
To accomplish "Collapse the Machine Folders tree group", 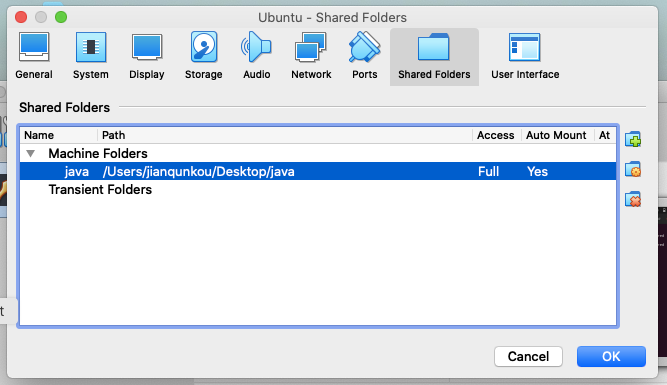I will pos(31,153).
